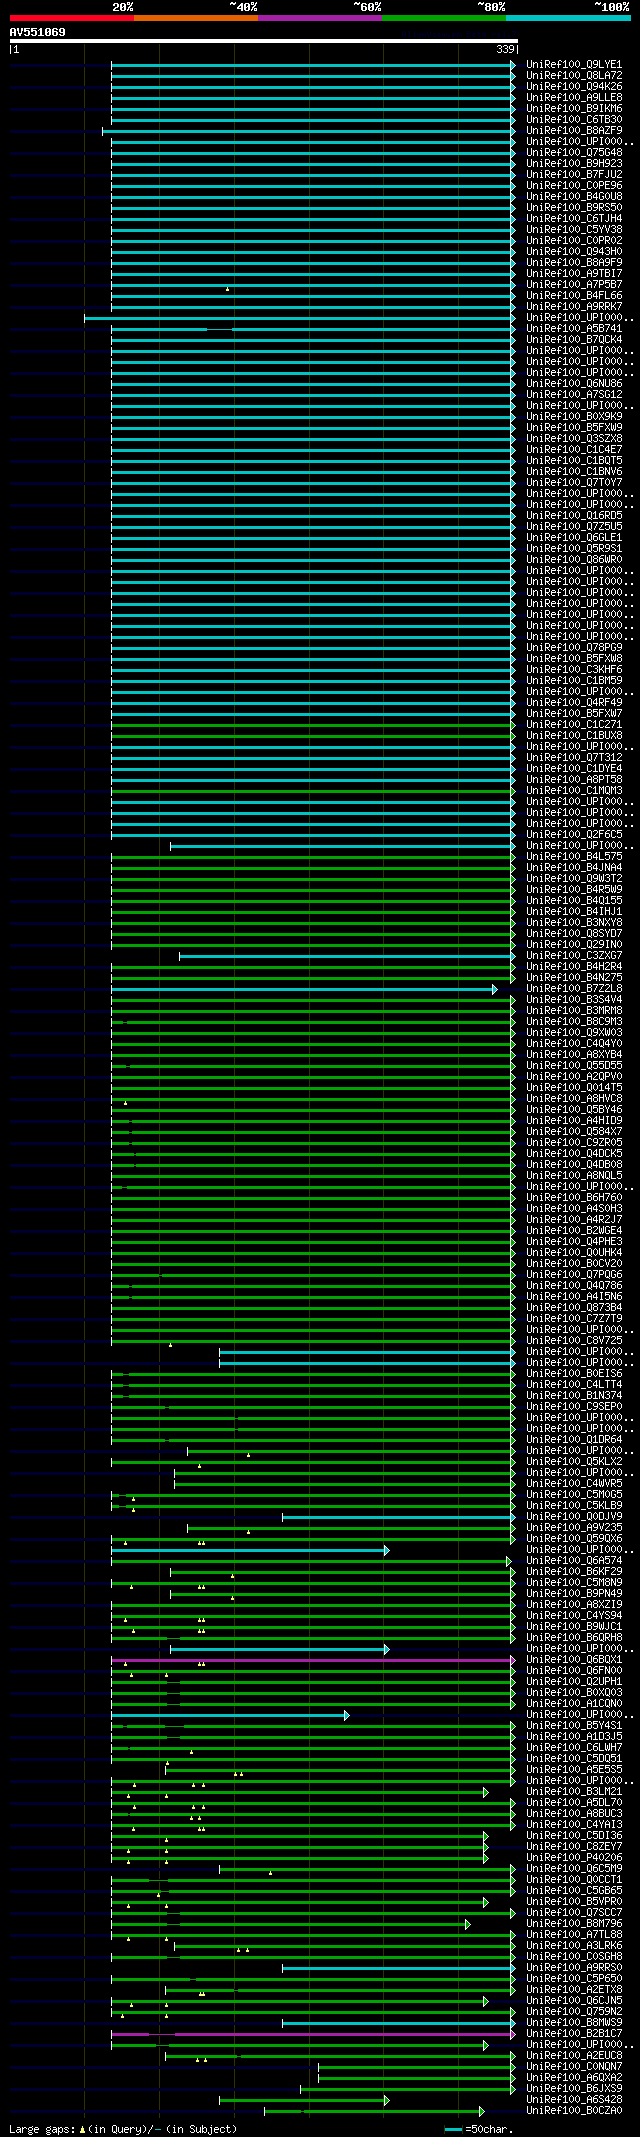Image resolution: width=640 pixels, height=2137 pixels.
Task: Open hit UniRef100_C6TB30
Action: click(x=574, y=120)
